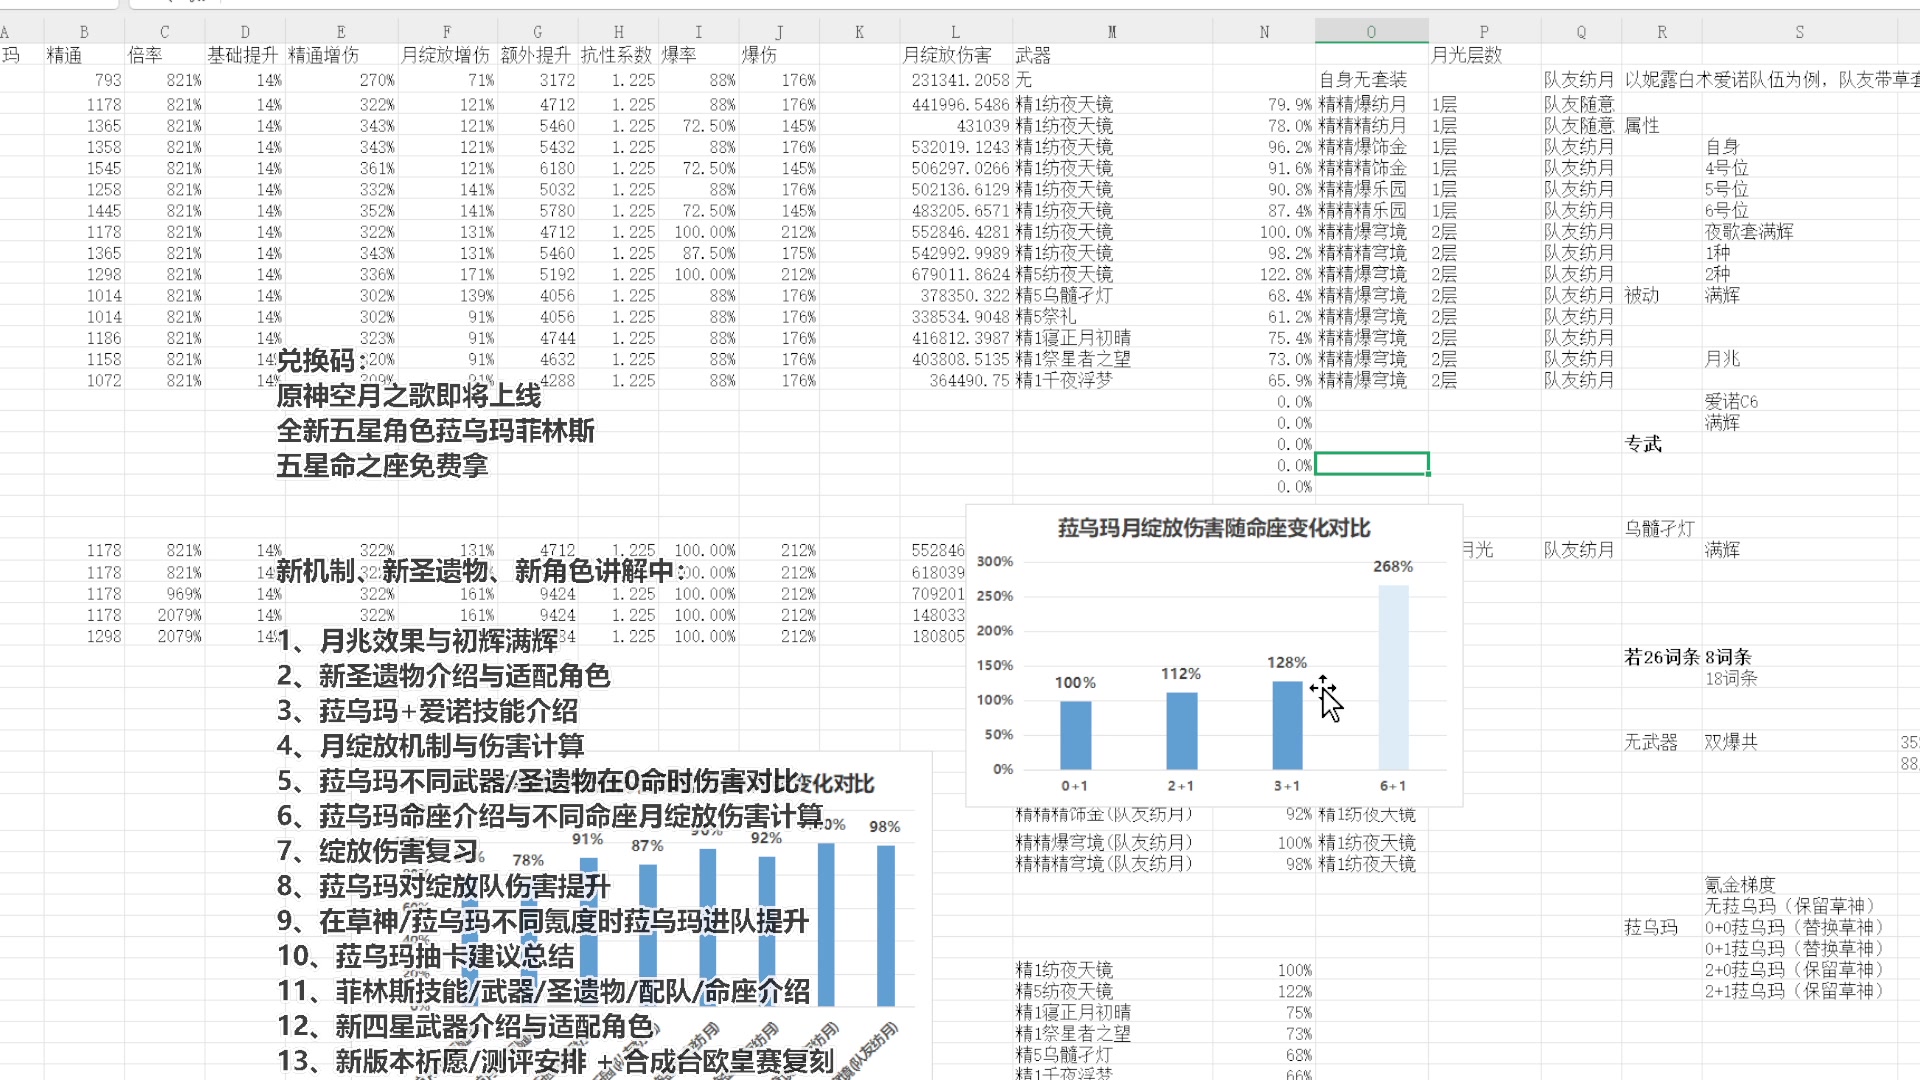Screen dimensions: 1920x1080
Task: Select column S header
Action: pyautogui.click(x=1799, y=32)
